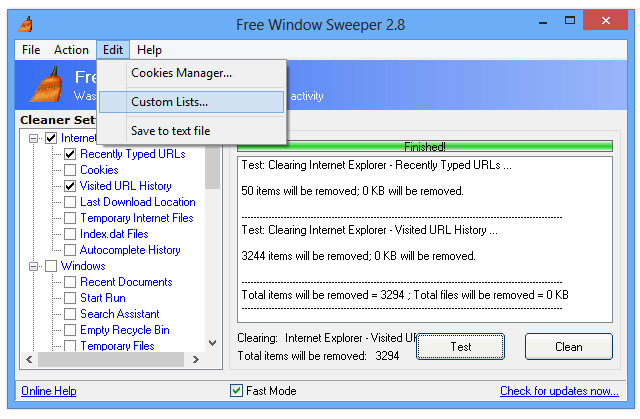Select the Temporary Internet Files label
The height and width of the screenshot is (419, 640).
[x=137, y=218]
